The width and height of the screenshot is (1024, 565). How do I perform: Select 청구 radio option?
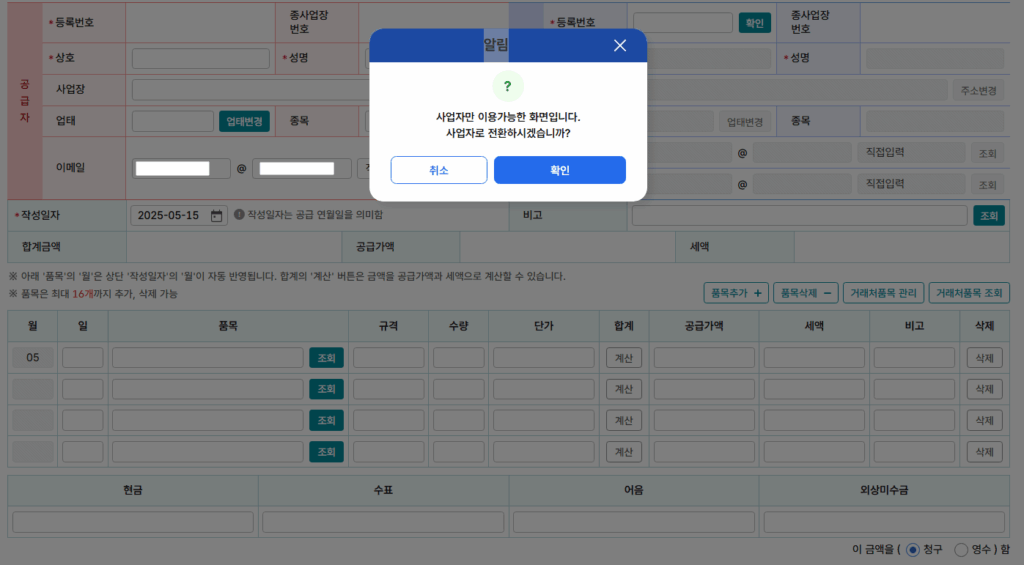(913, 550)
